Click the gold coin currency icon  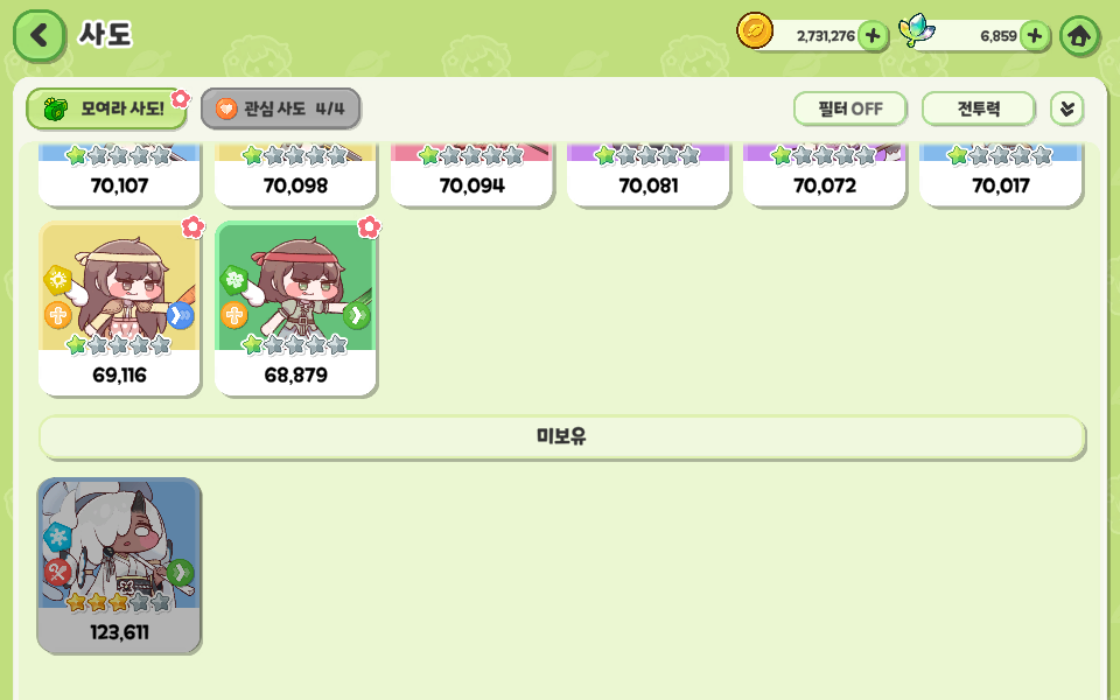click(755, 31)
